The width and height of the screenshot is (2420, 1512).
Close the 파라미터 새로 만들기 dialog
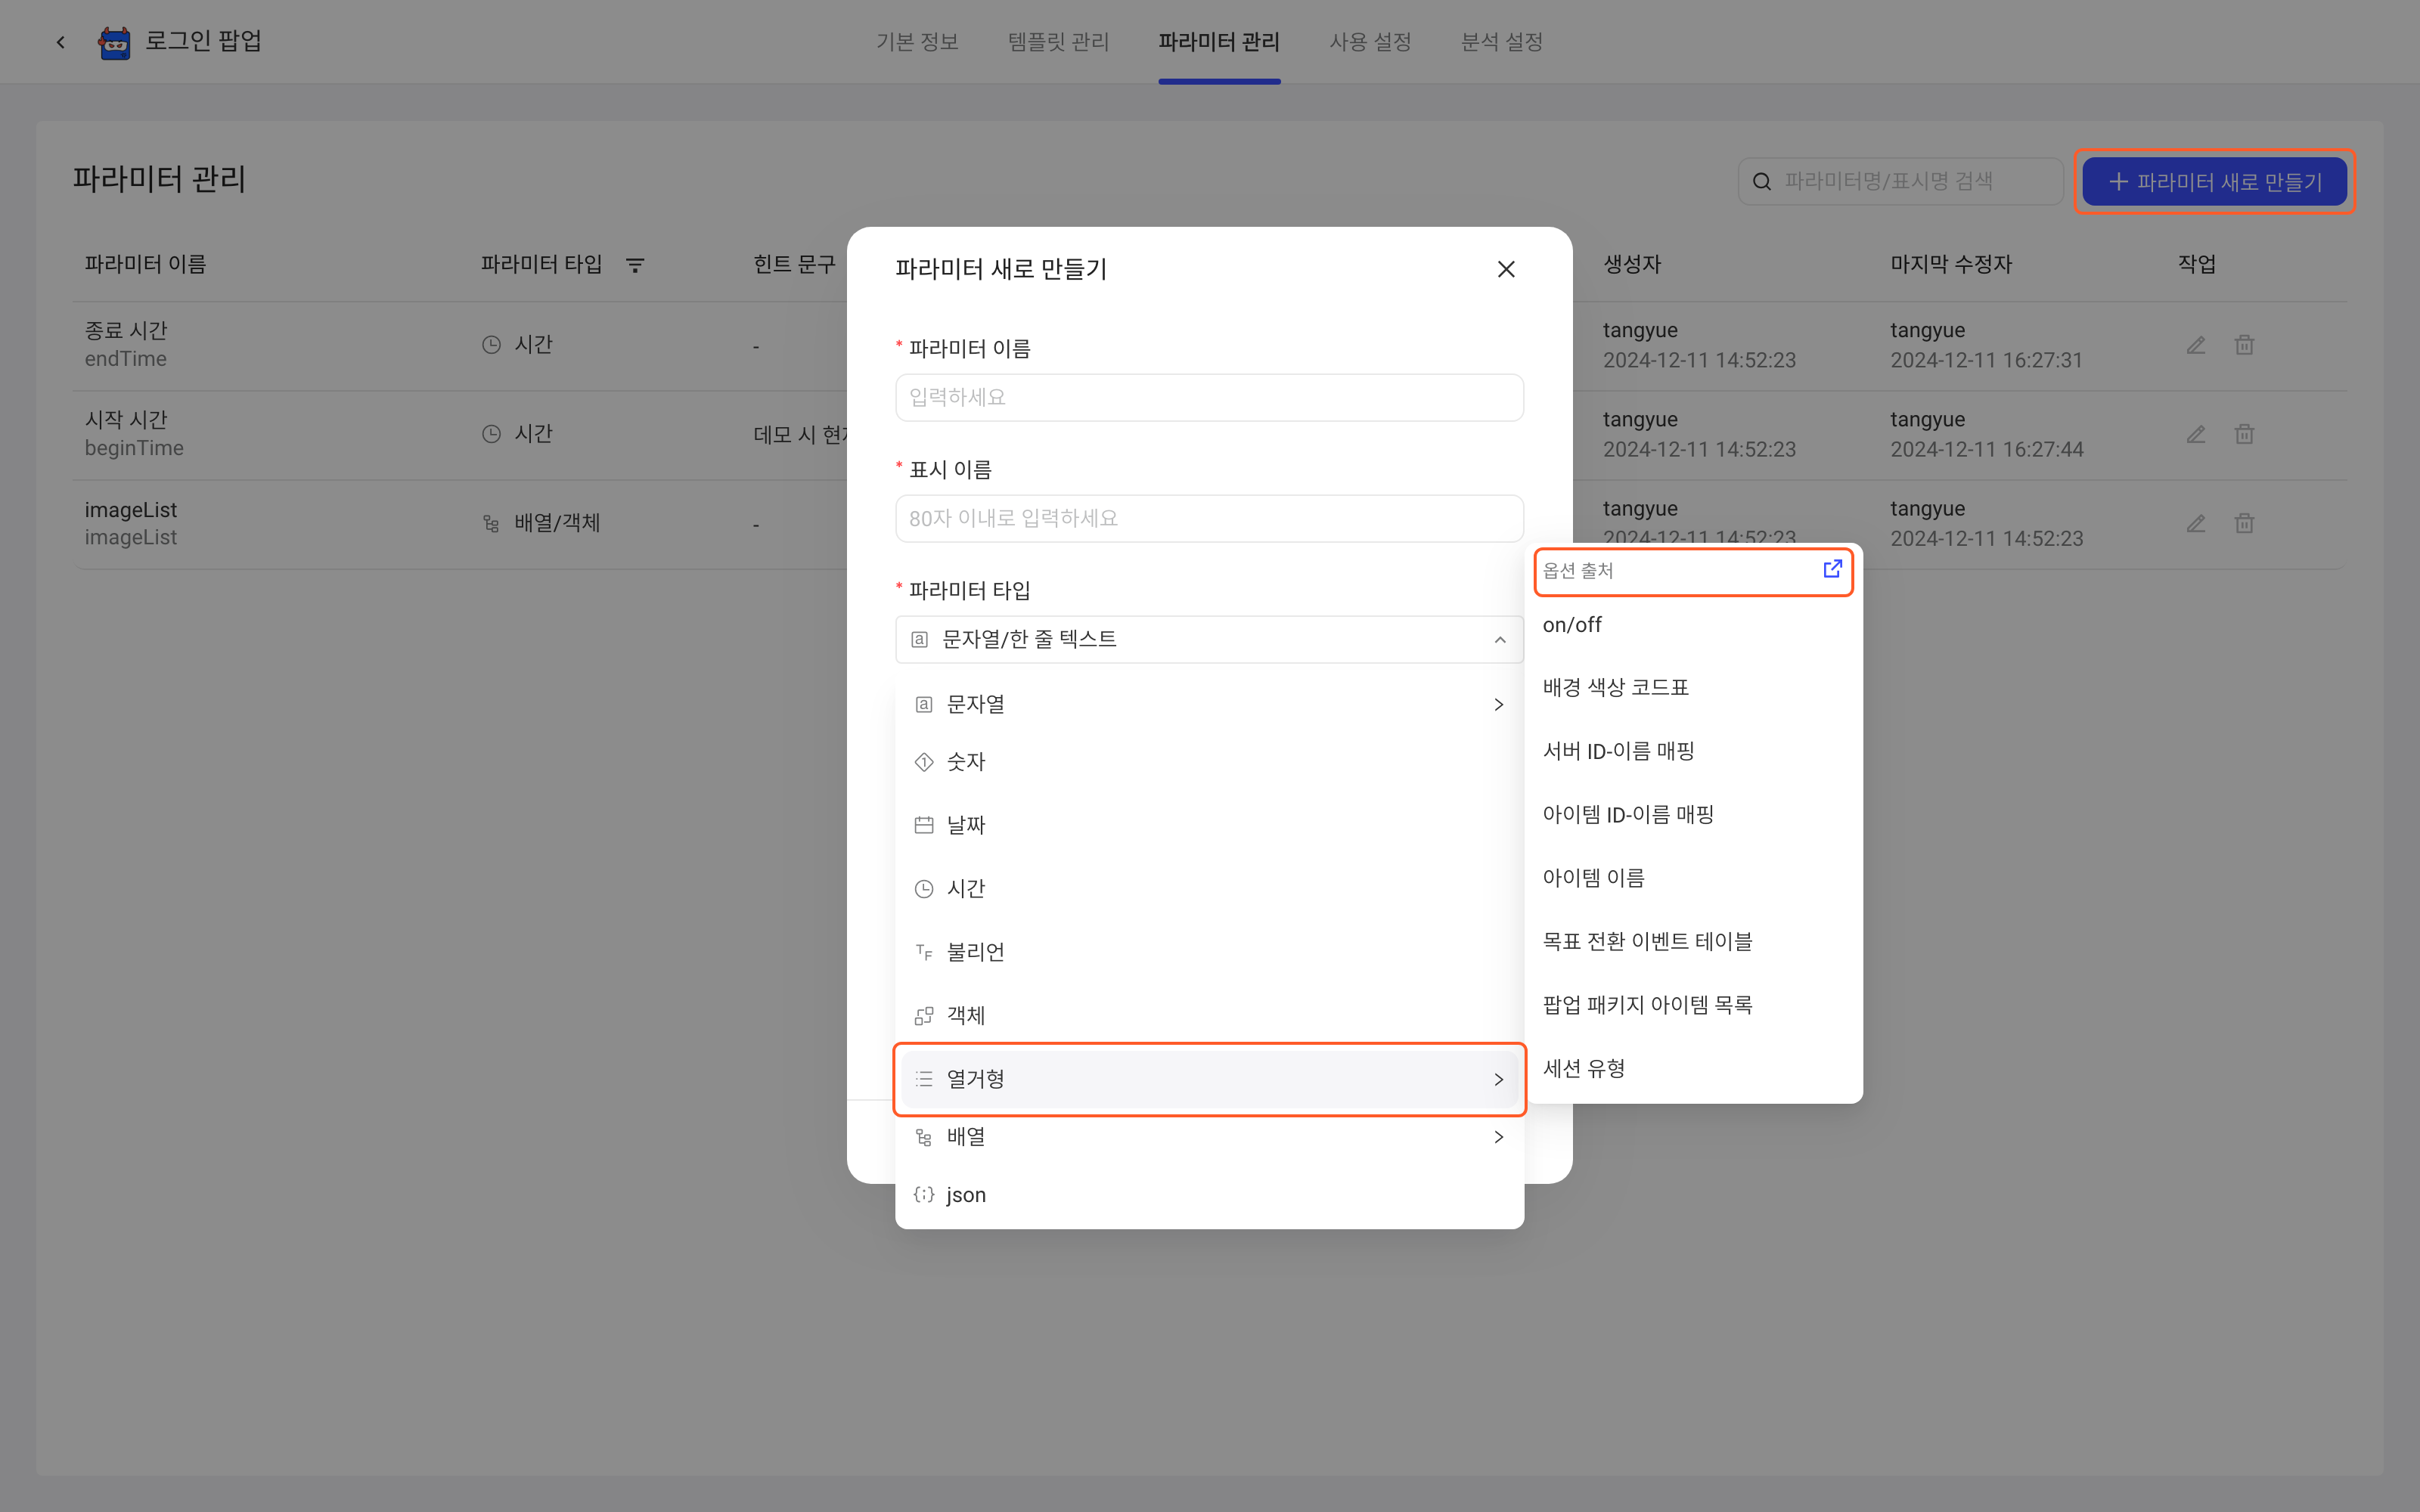1506,269
